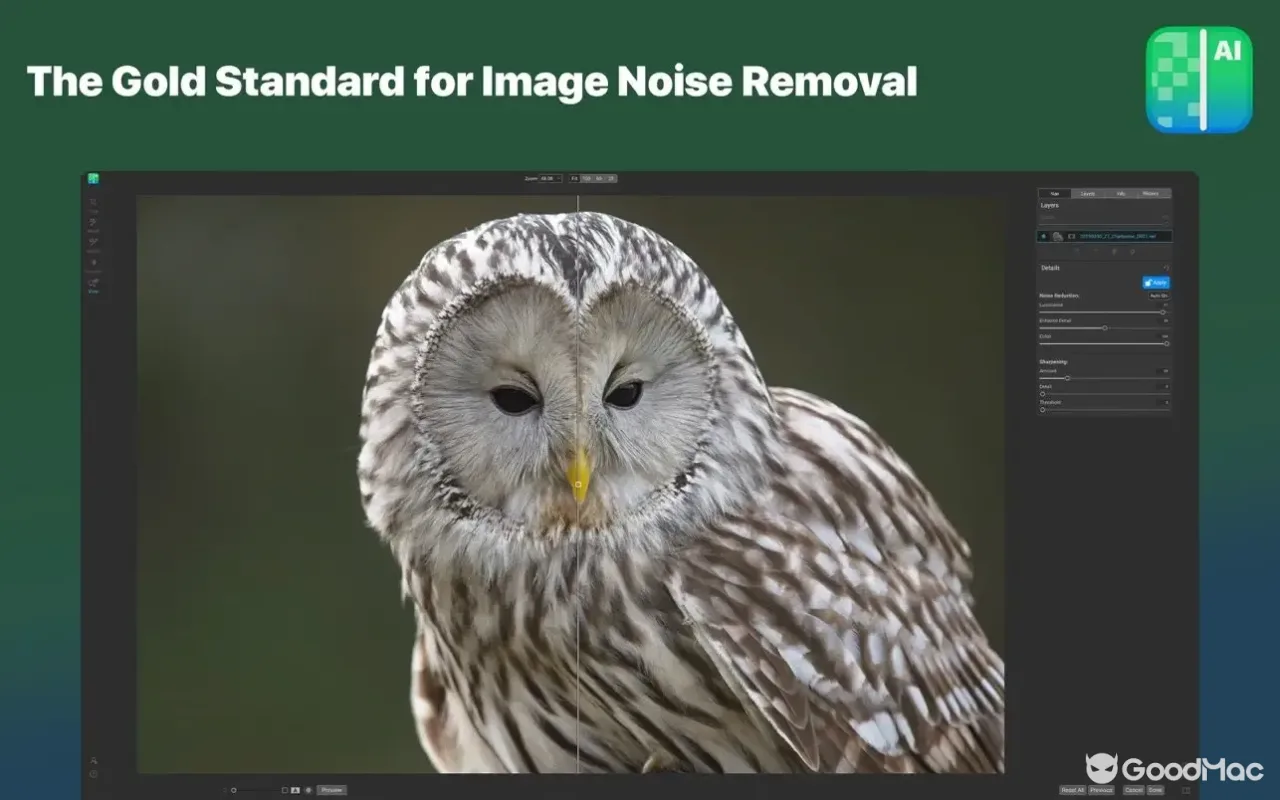Click the Sharpening Amount value field
1280x800 pixels.
1163,371
